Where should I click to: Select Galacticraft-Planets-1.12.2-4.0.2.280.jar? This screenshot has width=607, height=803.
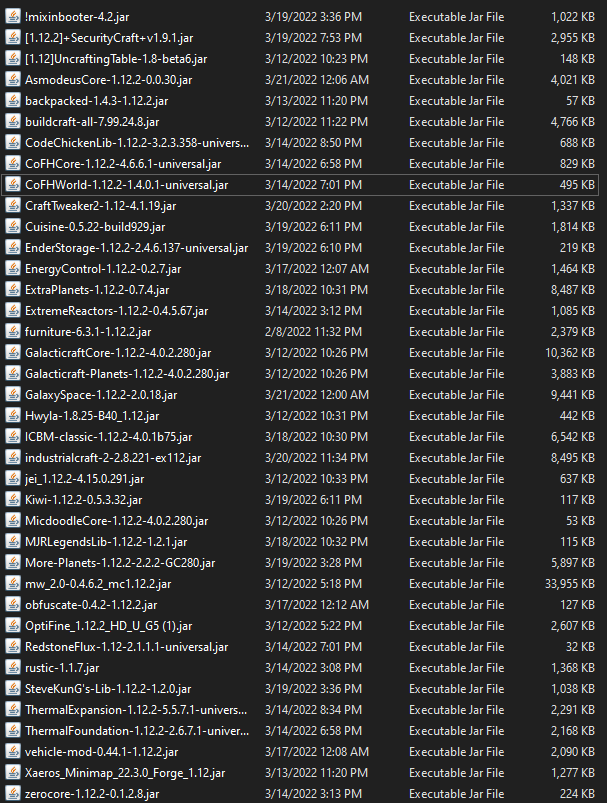[127, 374]
